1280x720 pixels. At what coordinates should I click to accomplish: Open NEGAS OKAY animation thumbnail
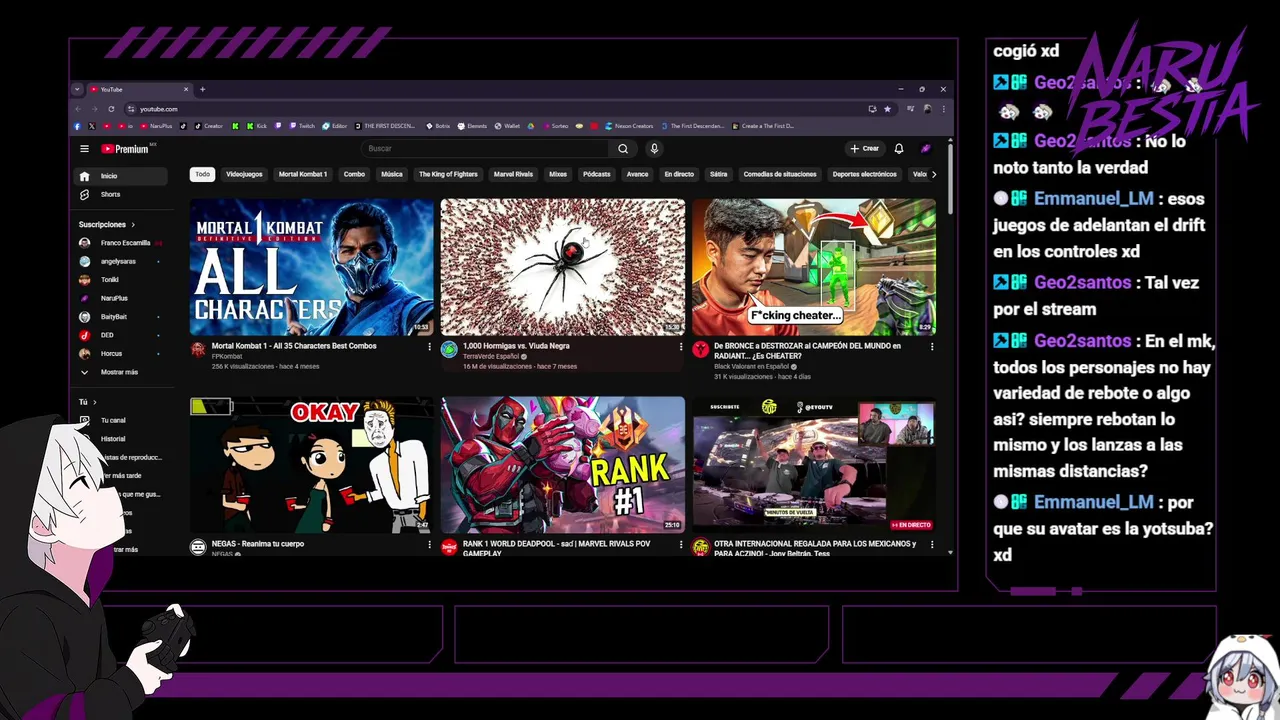point(312,465)
